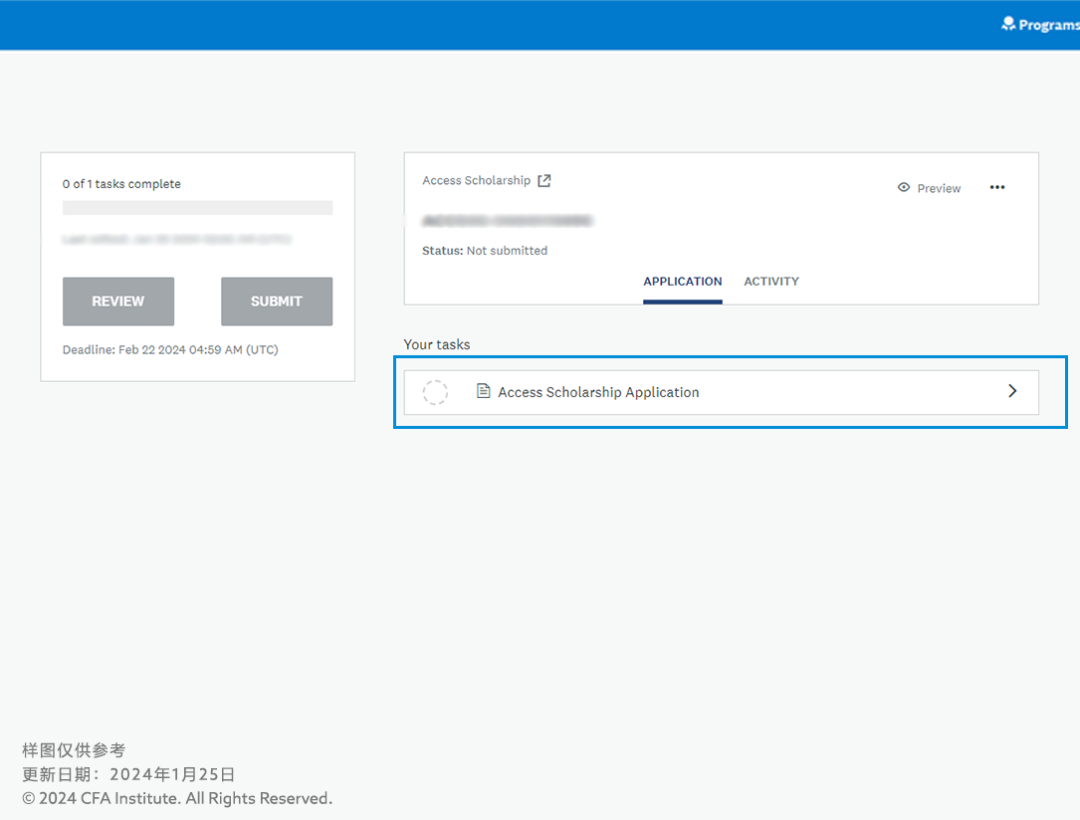Switch to the APPLICATION tab
1080x820 pixels.
pos(682,282)
